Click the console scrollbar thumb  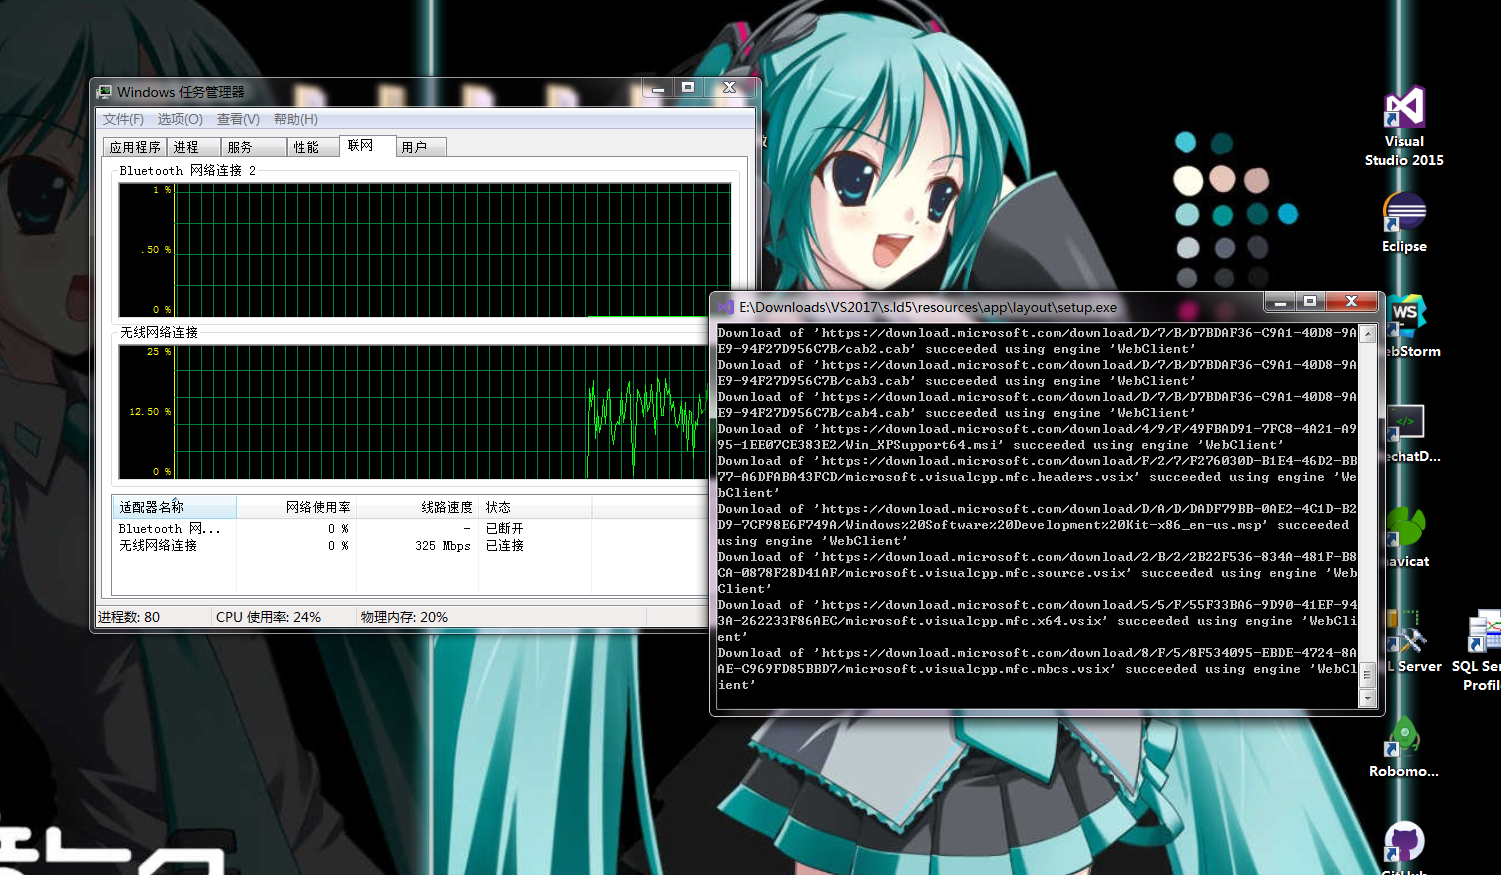click(x=1368, y=676)
